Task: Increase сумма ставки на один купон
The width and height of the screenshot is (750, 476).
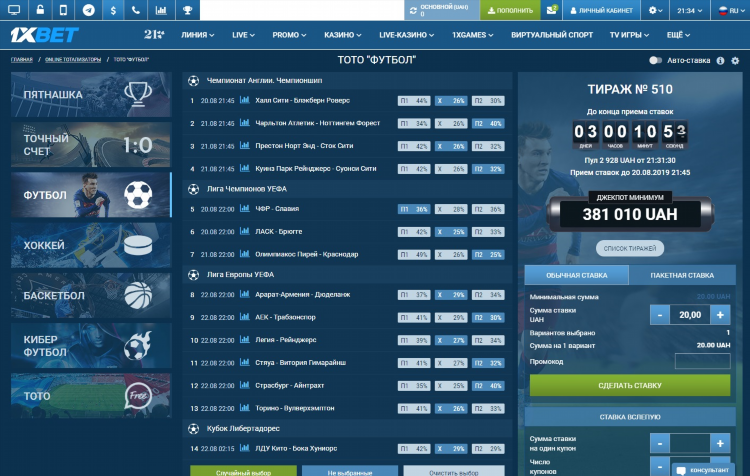Action: (x=720, y=443)
